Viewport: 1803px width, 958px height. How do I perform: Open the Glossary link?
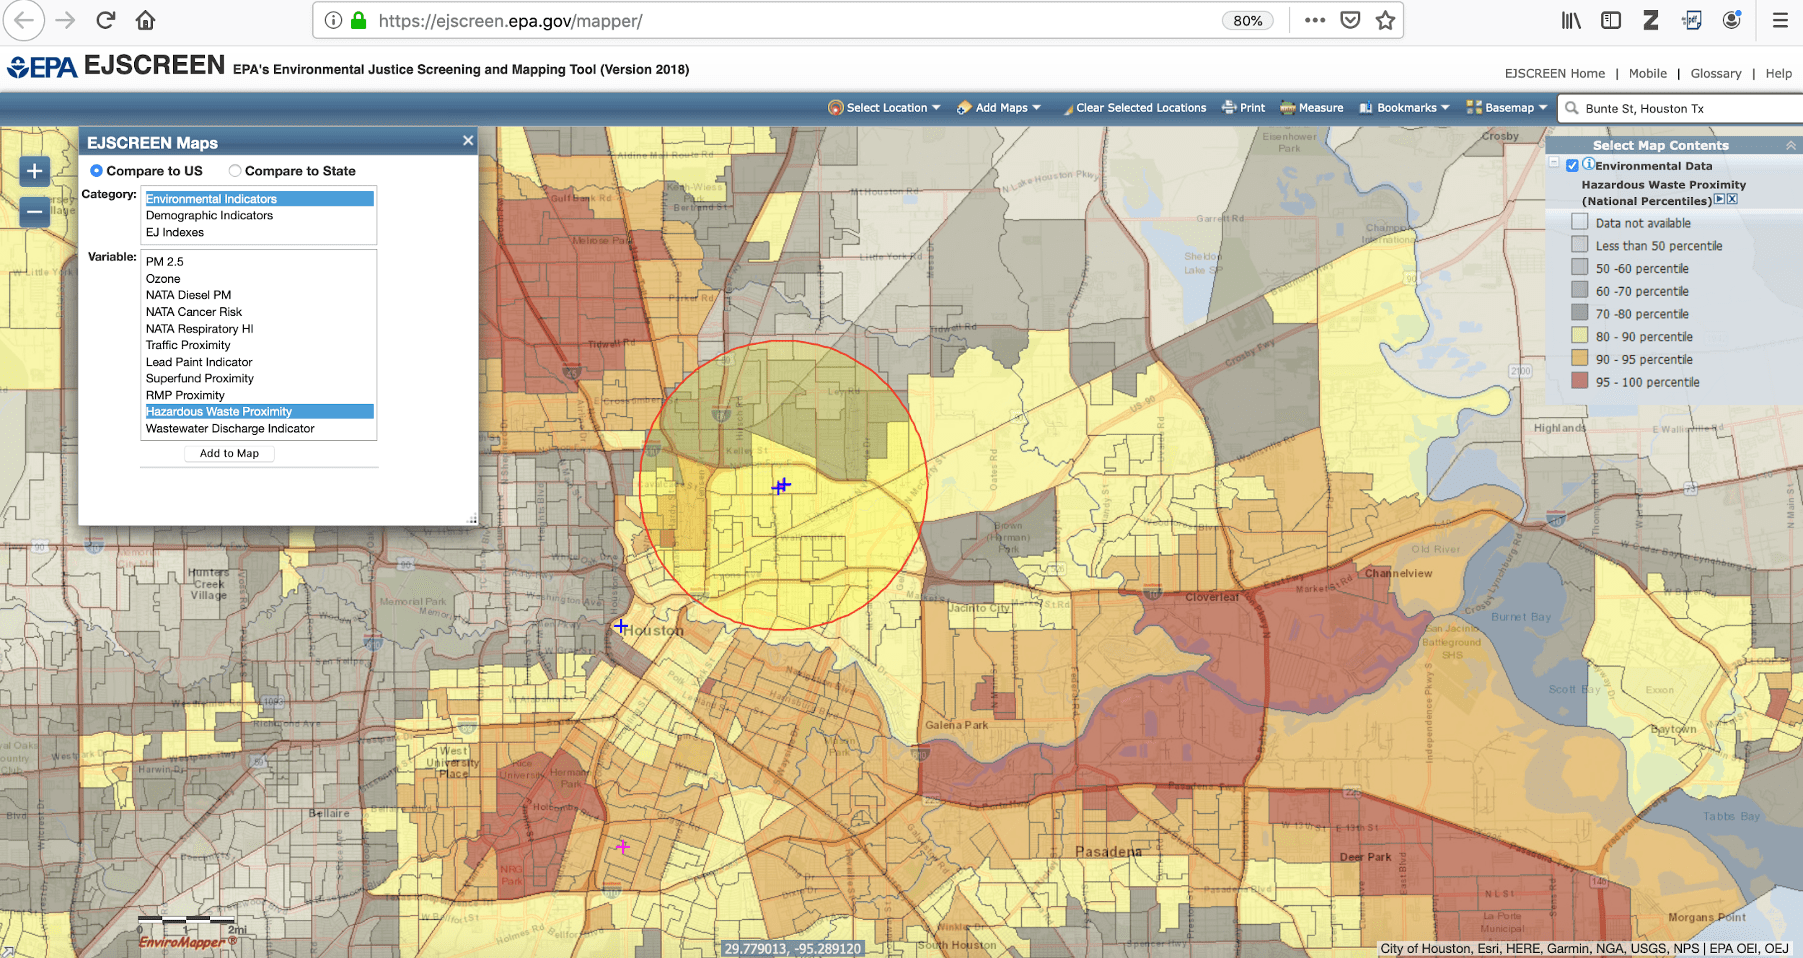1716,73
